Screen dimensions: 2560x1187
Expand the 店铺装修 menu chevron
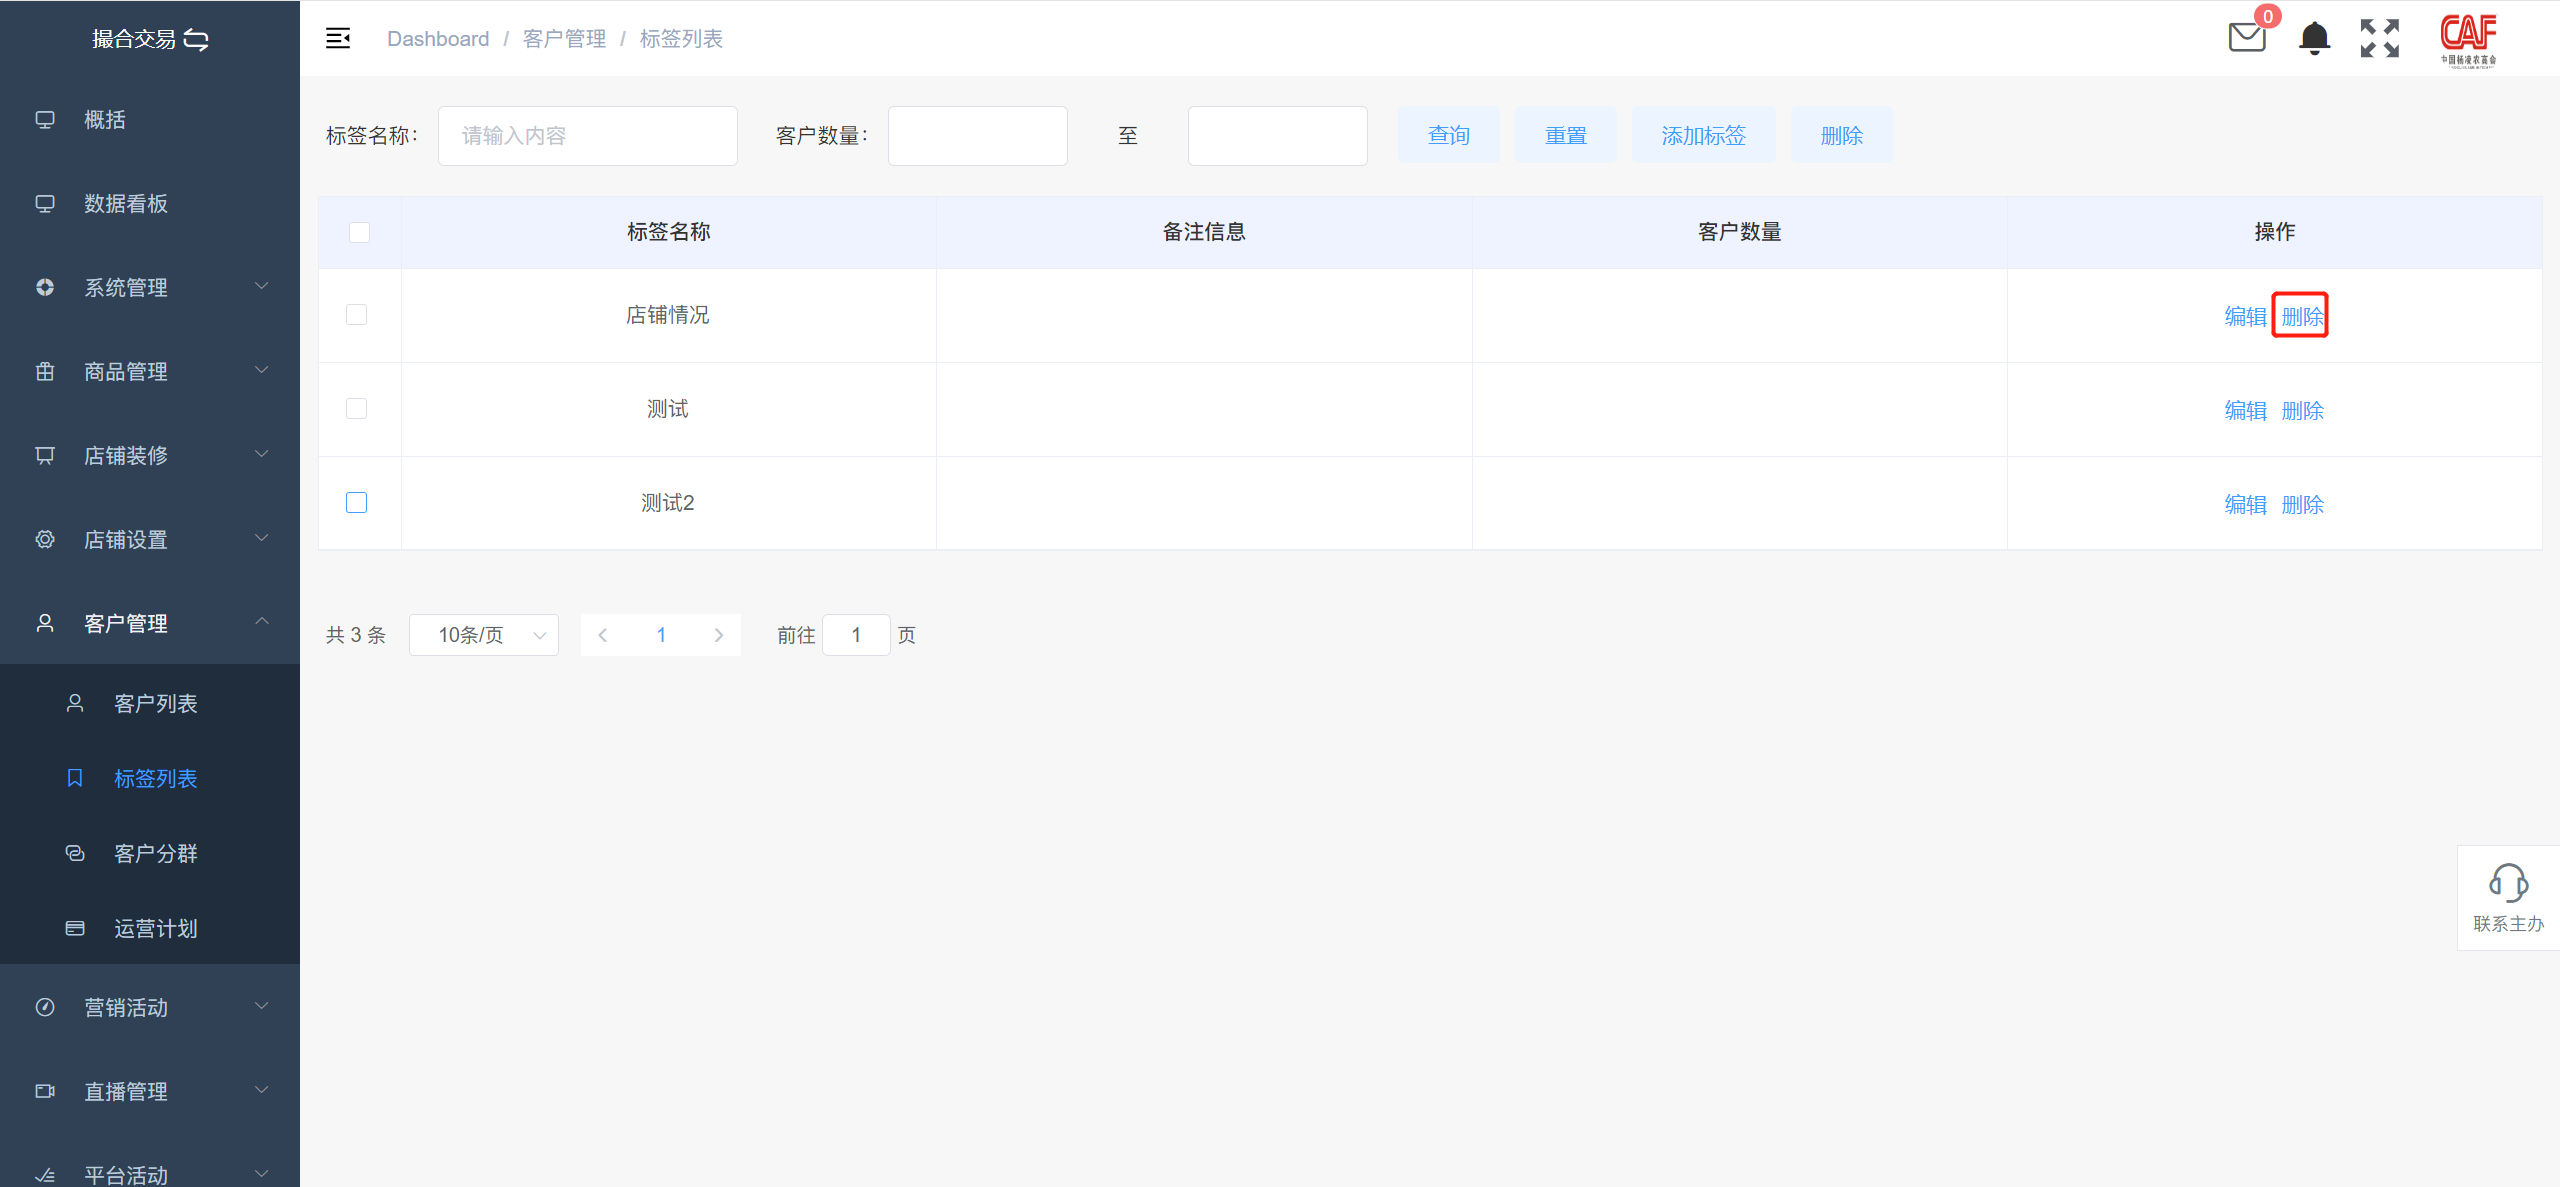pos(262,455)
